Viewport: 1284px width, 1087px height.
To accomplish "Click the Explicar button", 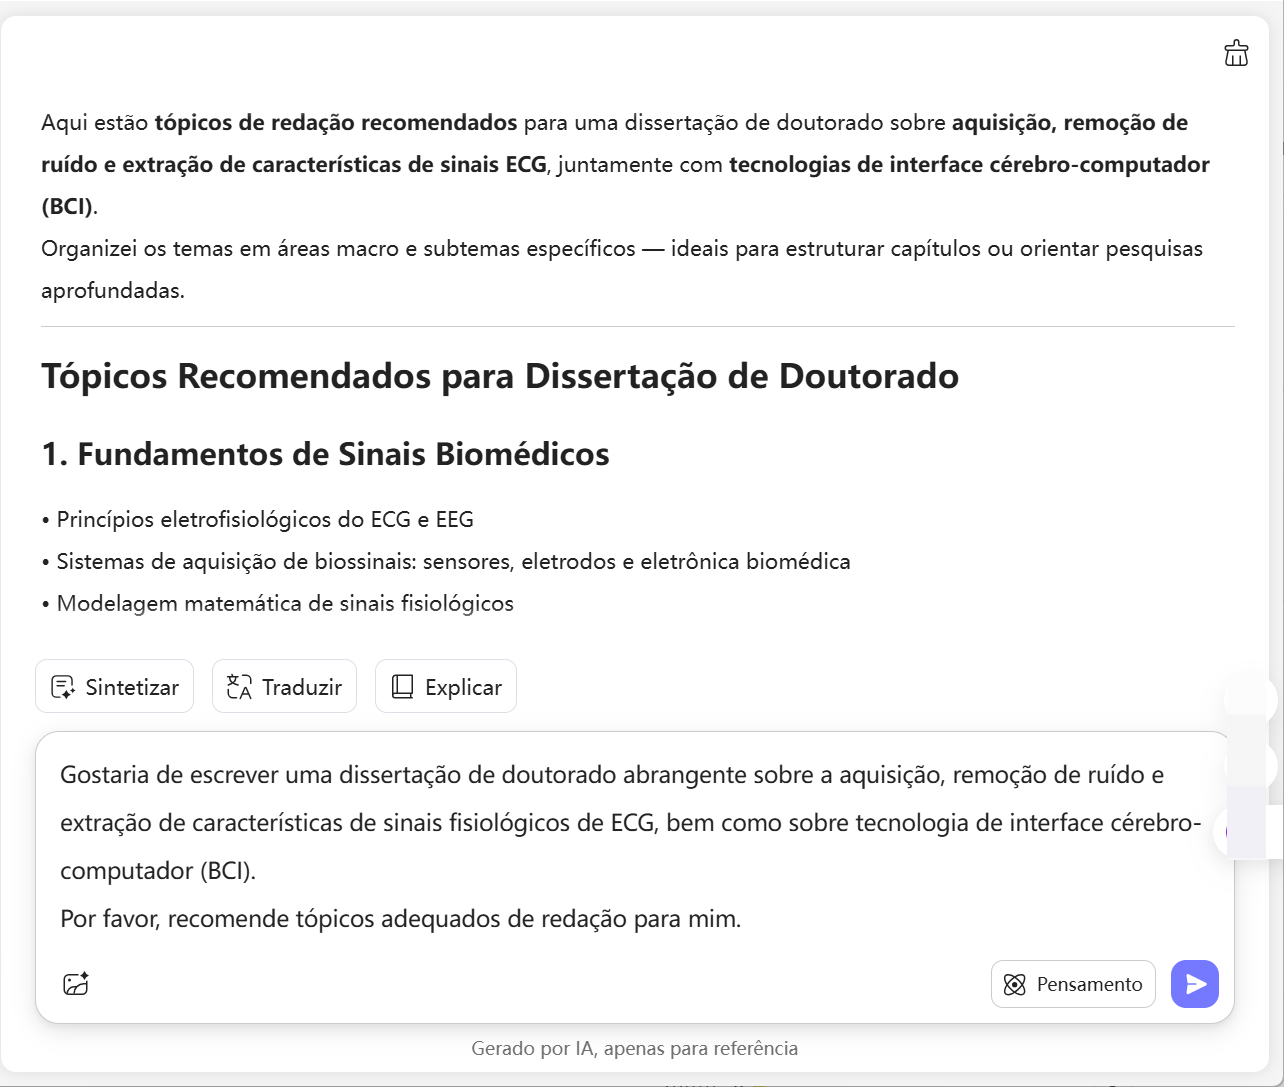I will 446,686.
